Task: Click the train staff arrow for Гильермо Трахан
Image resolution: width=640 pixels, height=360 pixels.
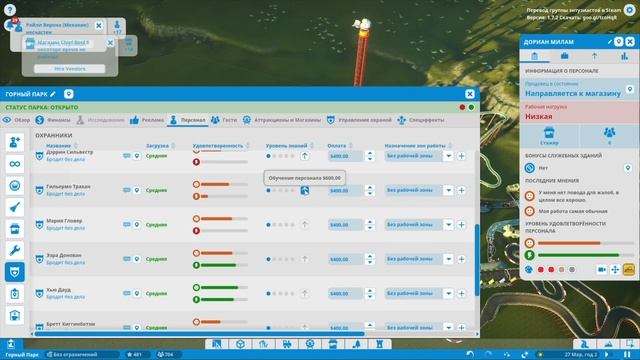Action: [304, 190]
